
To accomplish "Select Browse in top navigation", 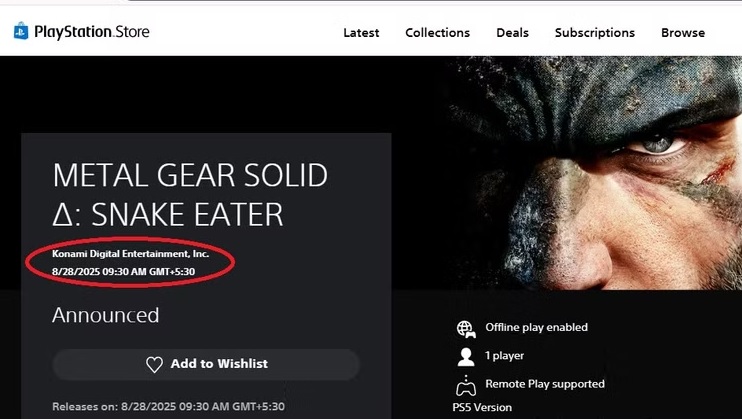I will (683, 33).
